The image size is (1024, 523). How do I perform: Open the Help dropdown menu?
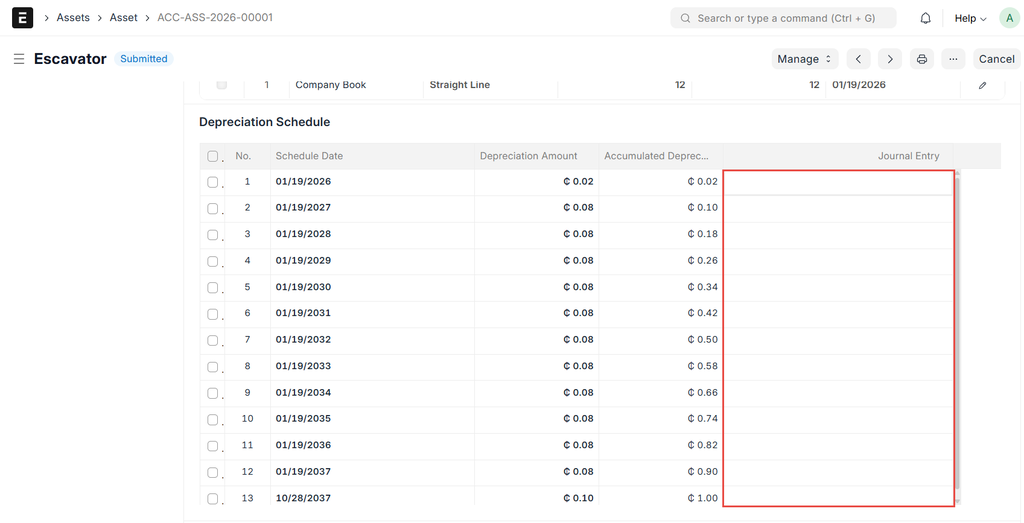pos(969,18)
